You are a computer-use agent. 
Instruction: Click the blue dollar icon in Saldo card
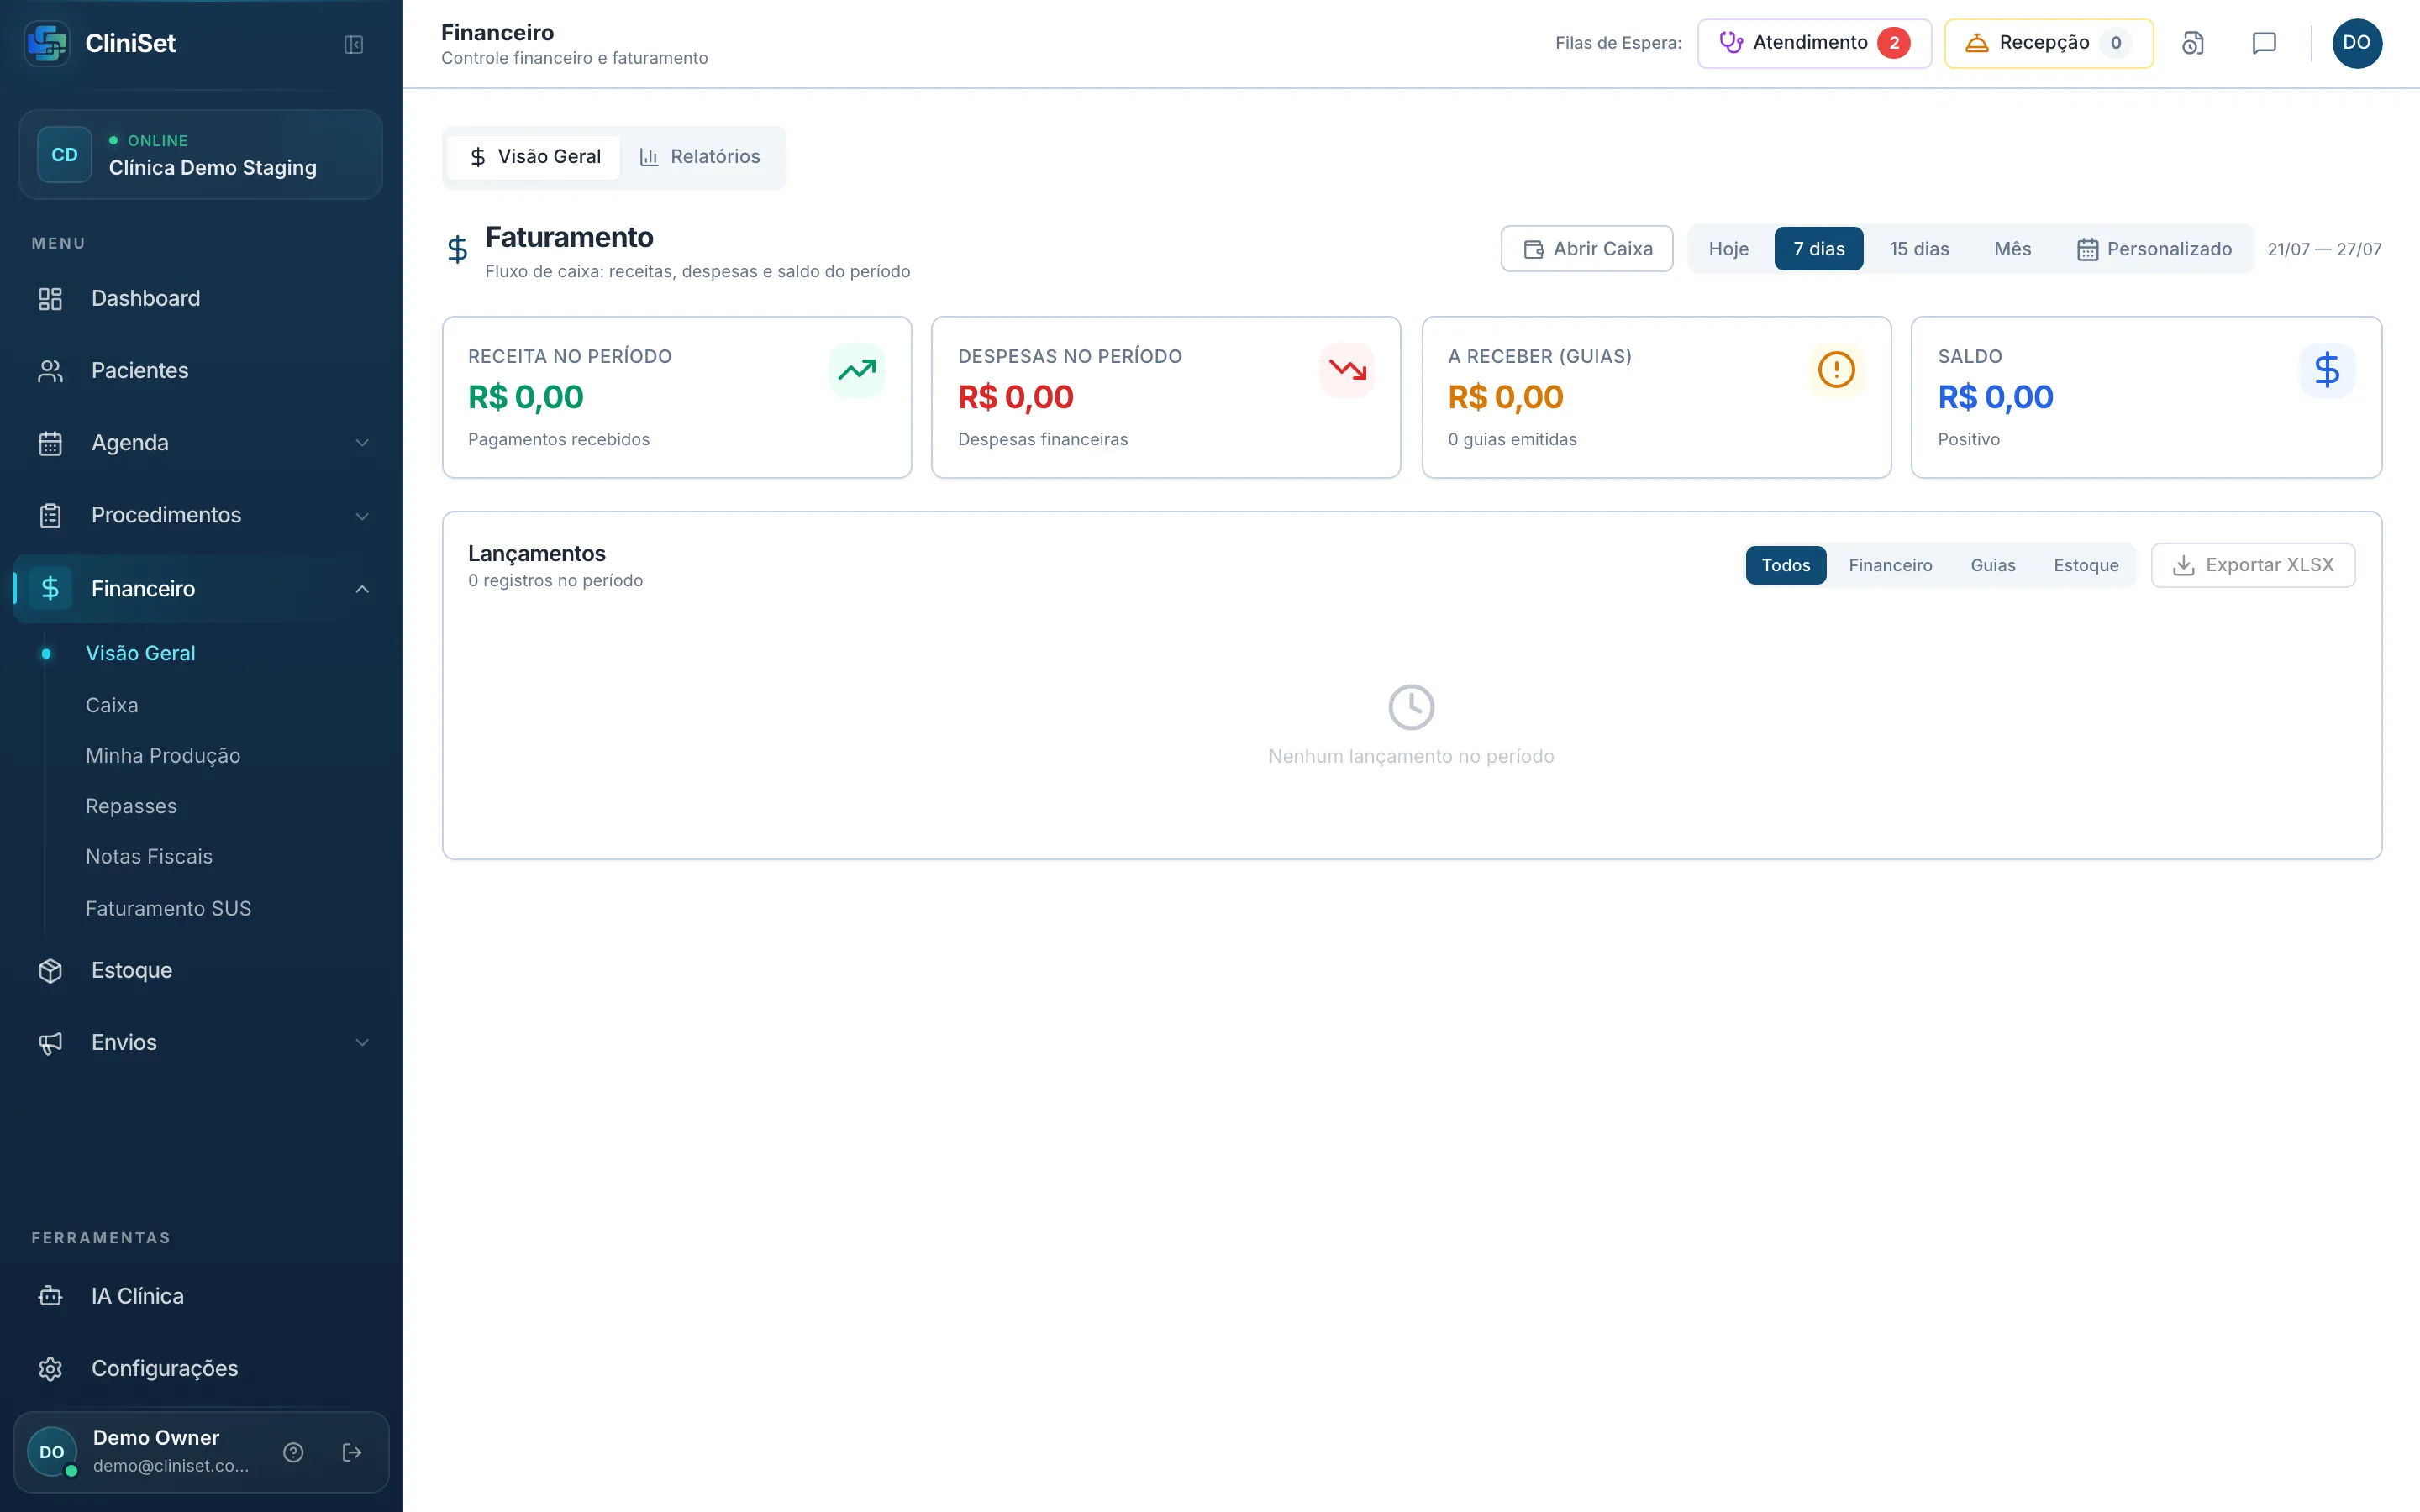(2327, 370)
